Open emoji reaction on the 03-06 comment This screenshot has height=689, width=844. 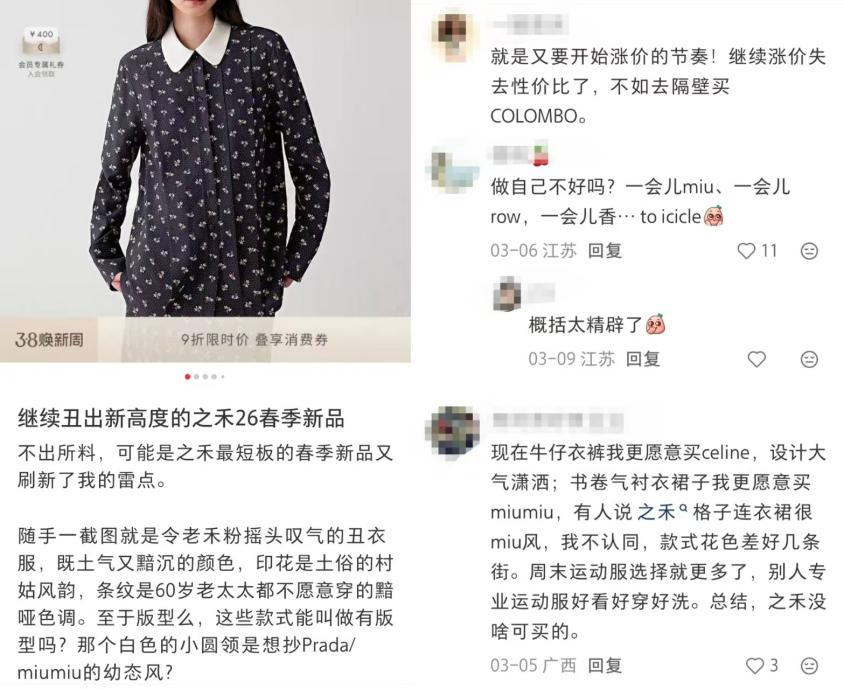[x=809, y=251]
